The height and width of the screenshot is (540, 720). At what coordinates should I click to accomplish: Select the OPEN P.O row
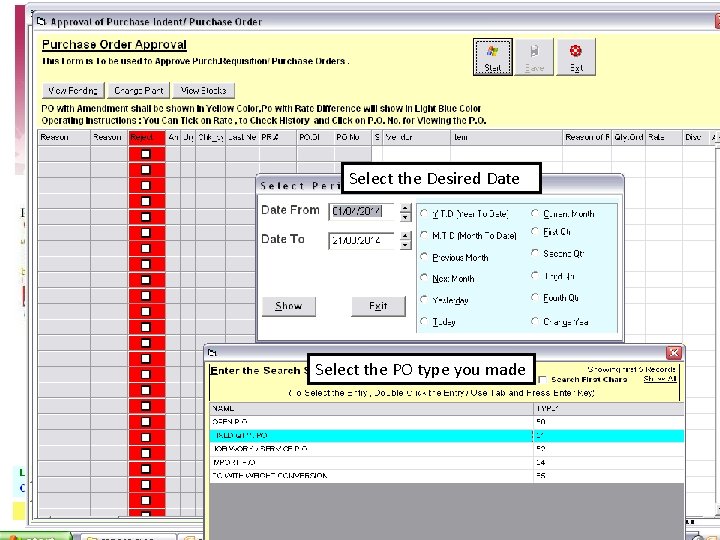[x=446, y=422]
